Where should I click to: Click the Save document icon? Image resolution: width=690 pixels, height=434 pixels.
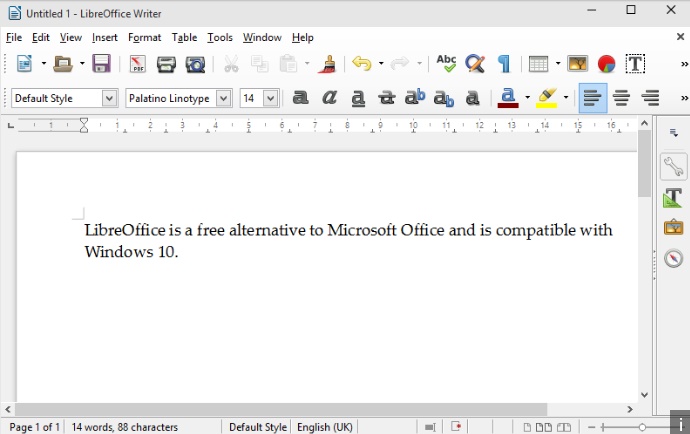tap(101, 64)
